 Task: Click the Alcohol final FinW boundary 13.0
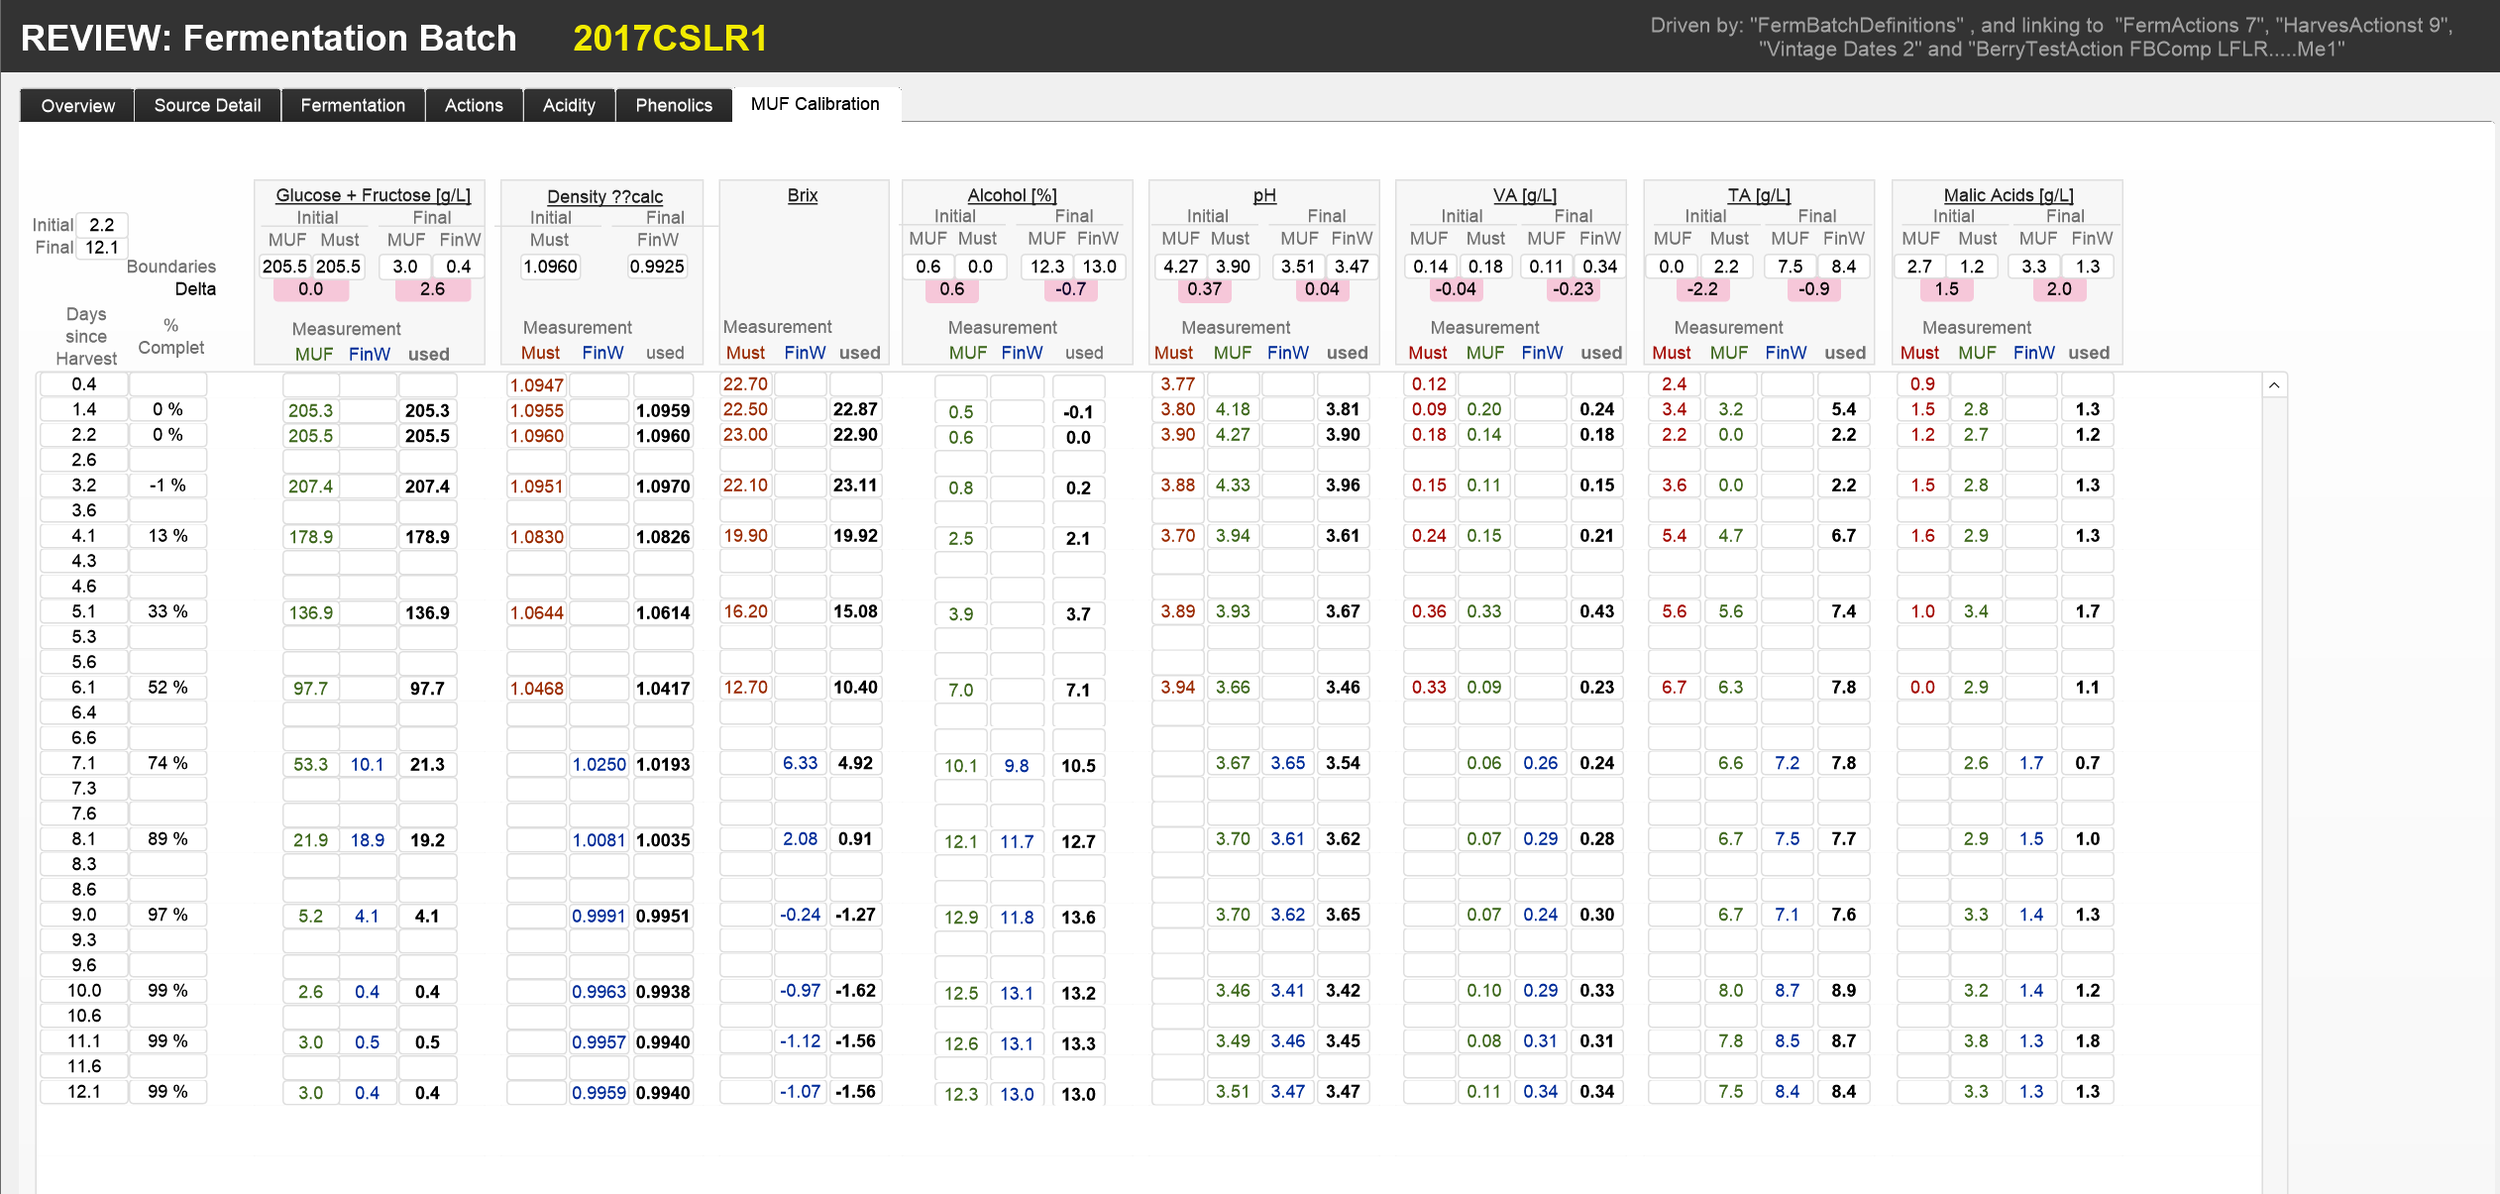1100,267
